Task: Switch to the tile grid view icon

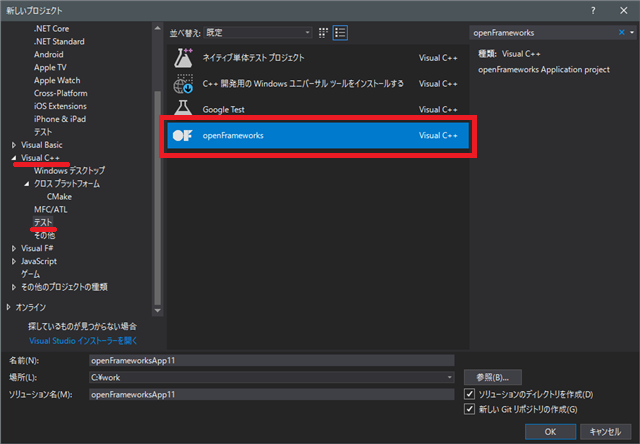Action: (323, 33)
